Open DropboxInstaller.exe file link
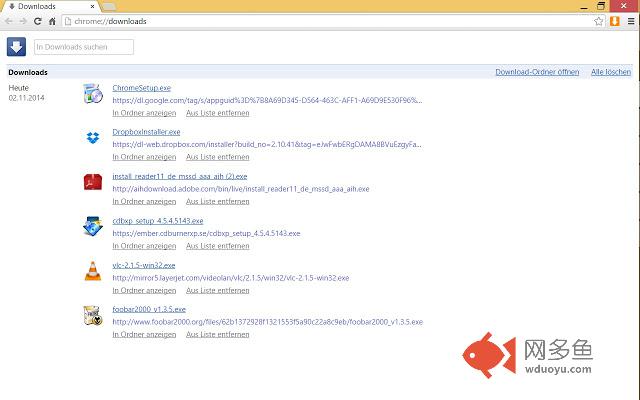 click(146, 132)
